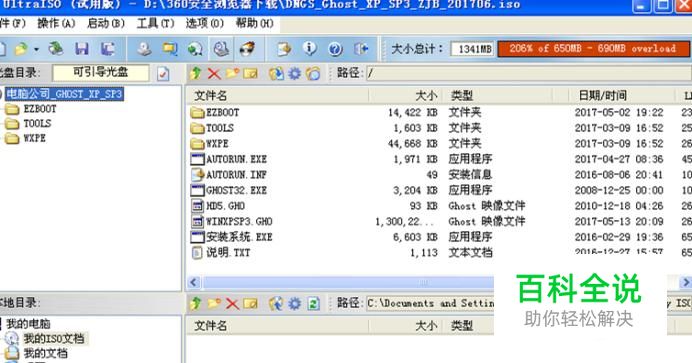
Task: Click the Burn CD/DVD Image flame icon
Action: click(x=247, y=49)
